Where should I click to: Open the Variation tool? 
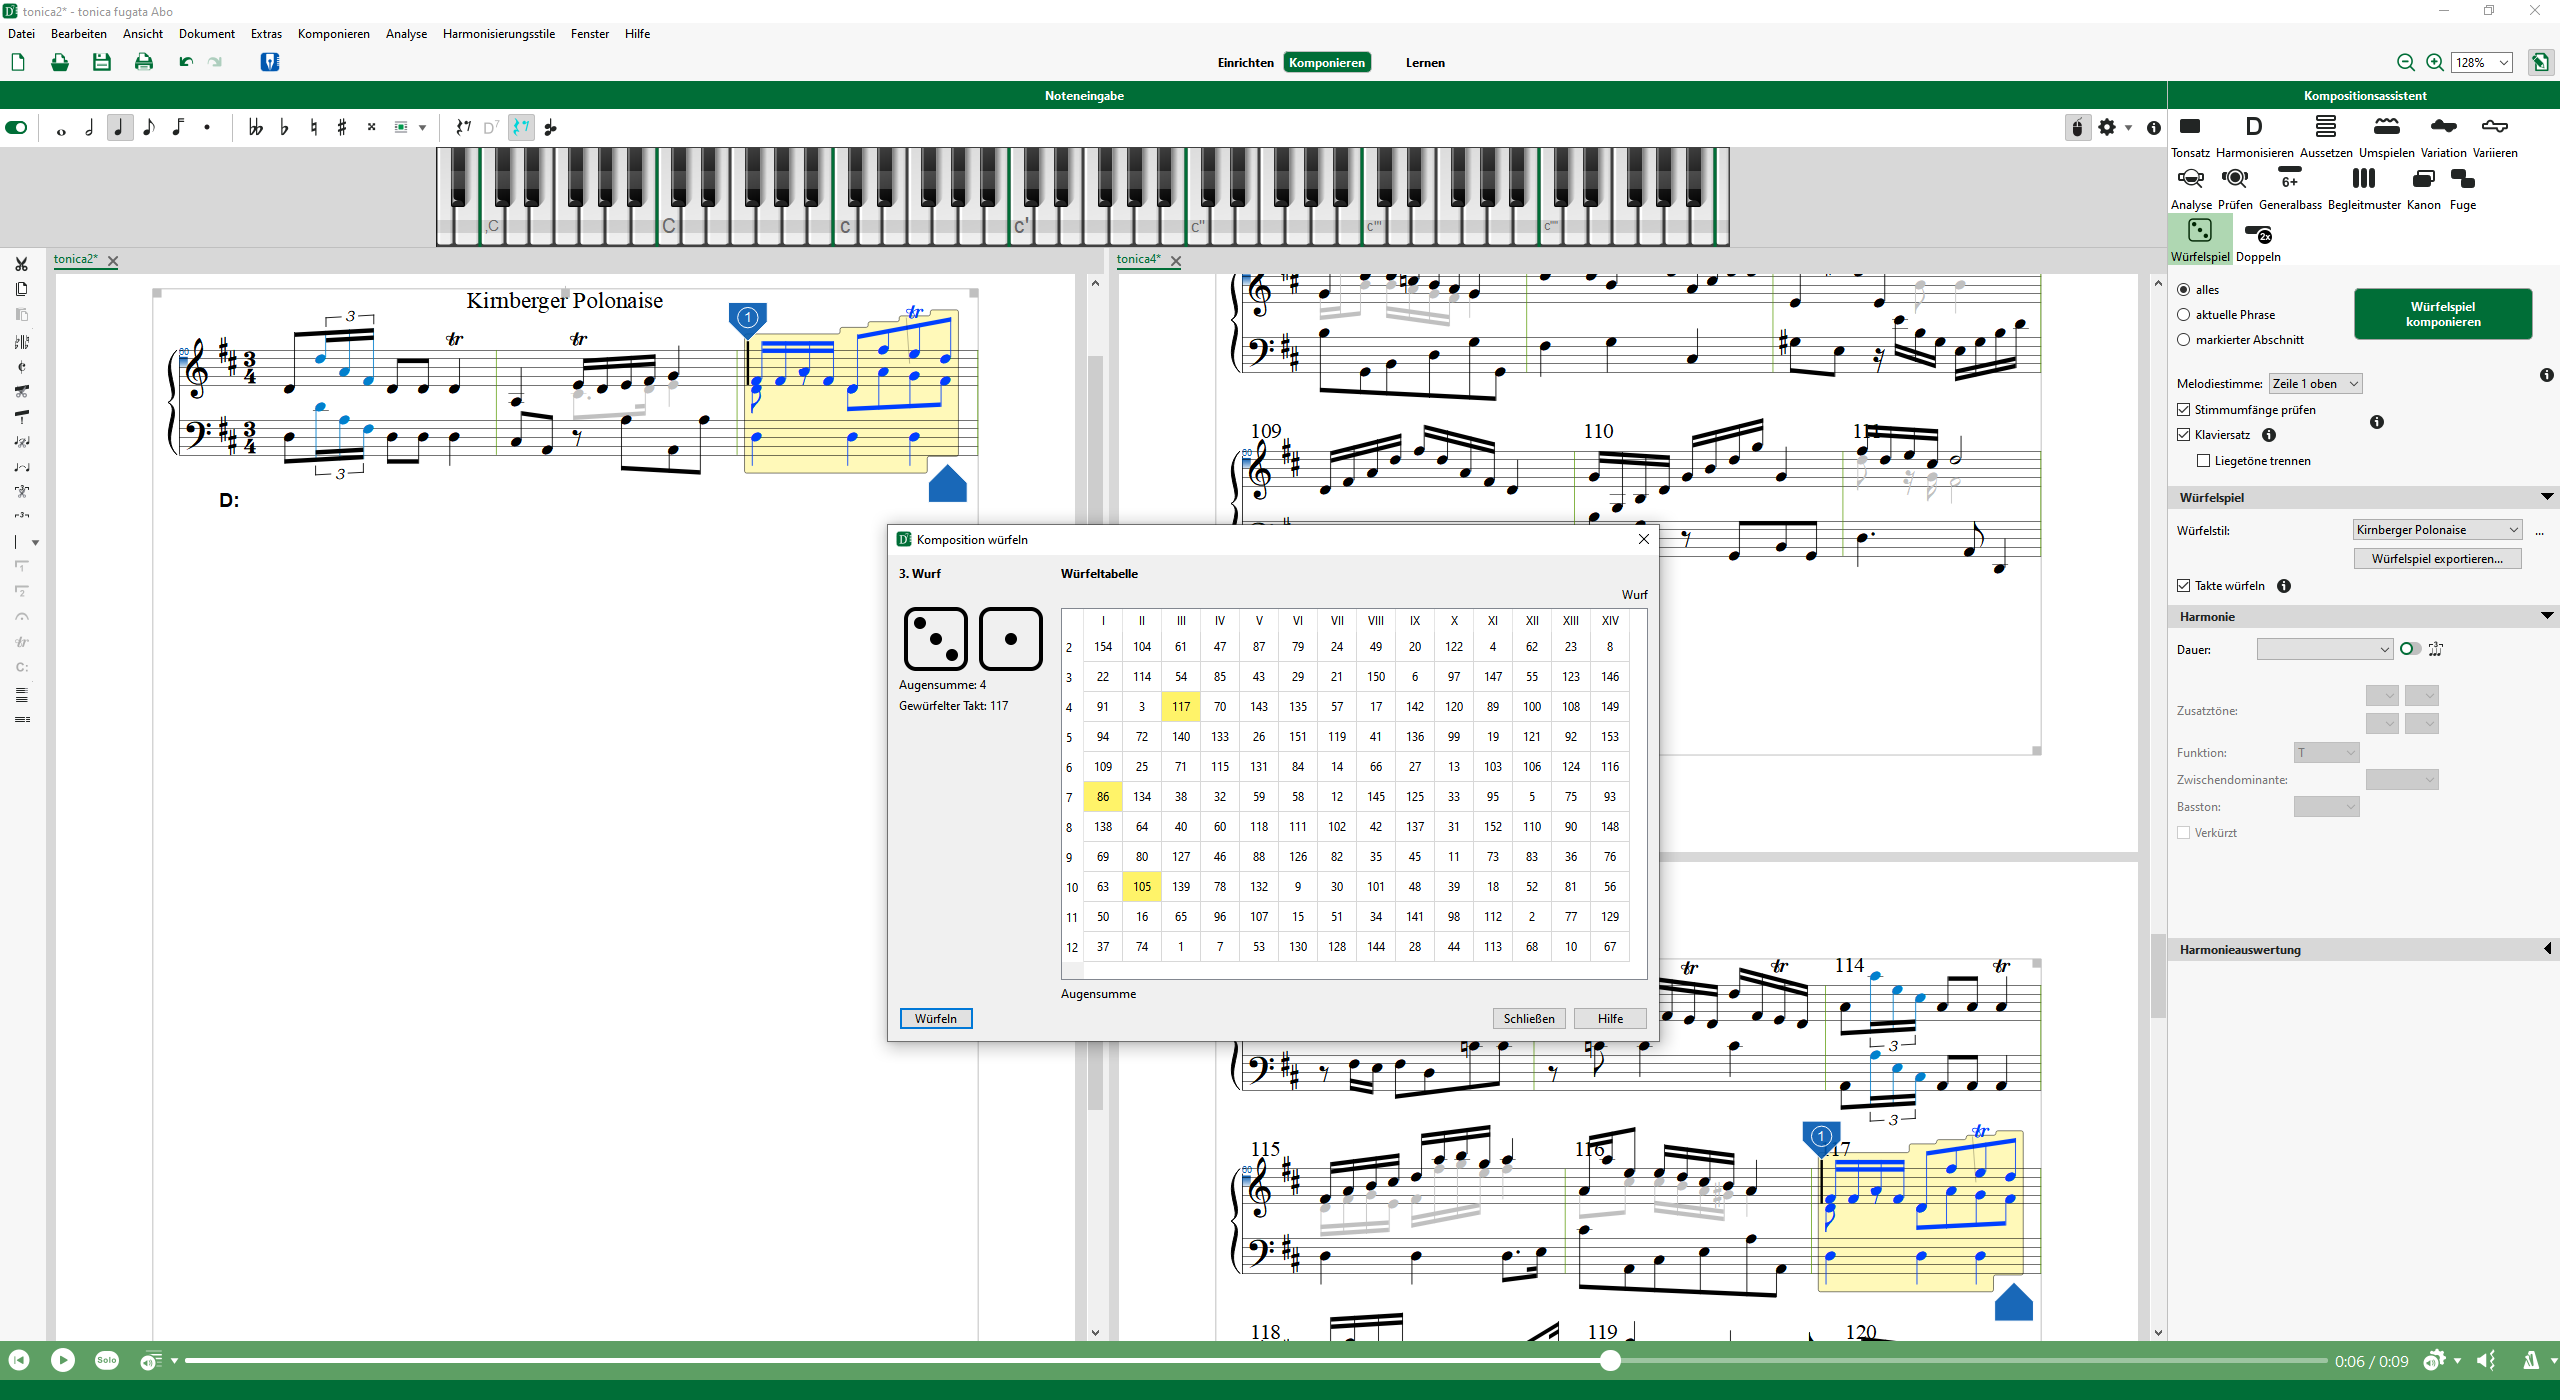coord(2443,137)
